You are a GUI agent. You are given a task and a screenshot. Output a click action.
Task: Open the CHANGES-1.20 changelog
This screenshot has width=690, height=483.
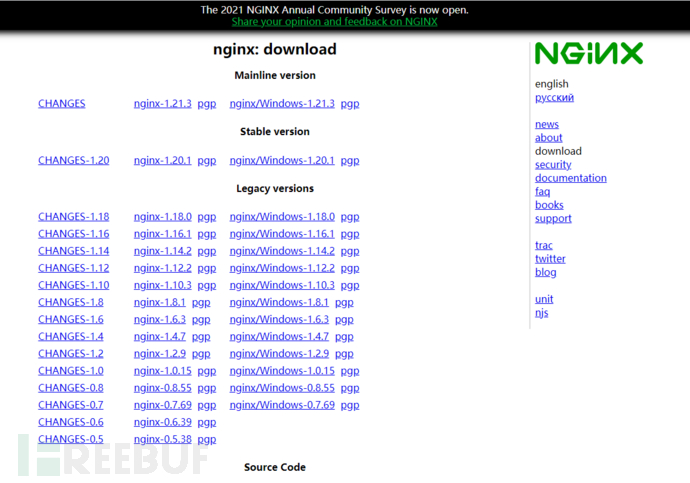73,161
